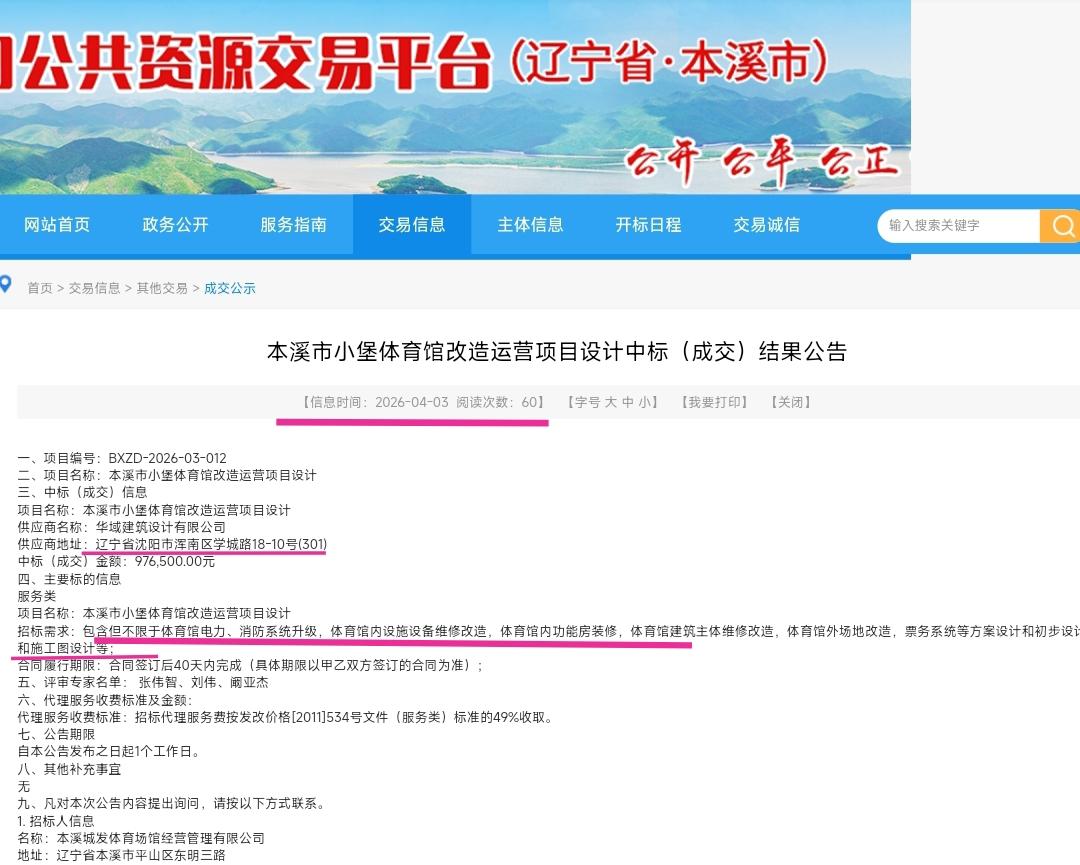Screen dimensions: 1080x865
Task: Click the 首页 breadcrumb link
Action: point(38,287)
